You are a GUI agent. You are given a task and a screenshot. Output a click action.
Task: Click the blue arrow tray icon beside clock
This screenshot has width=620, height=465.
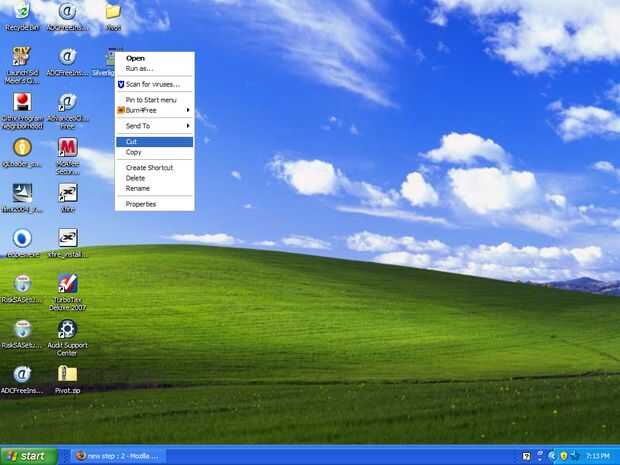point(575,456)
